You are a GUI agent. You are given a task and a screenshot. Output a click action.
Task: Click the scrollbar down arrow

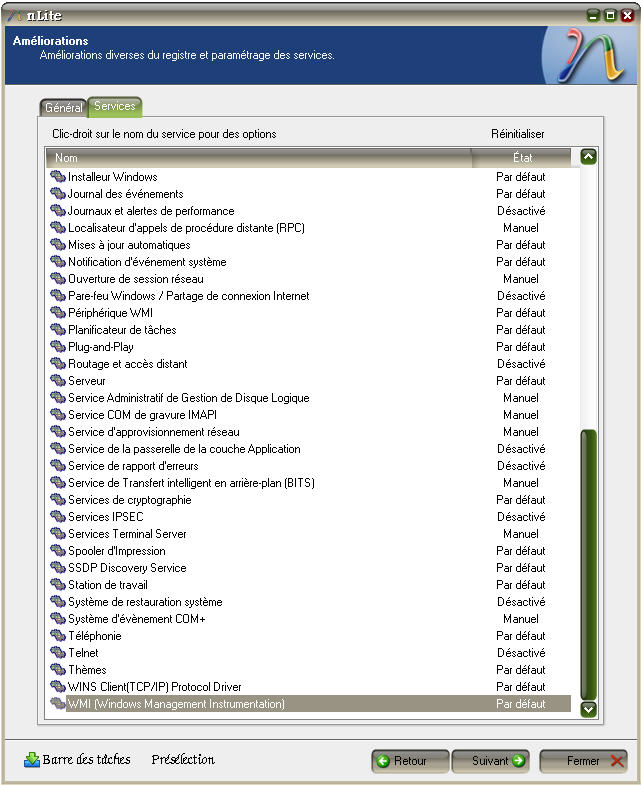[588, 709]
